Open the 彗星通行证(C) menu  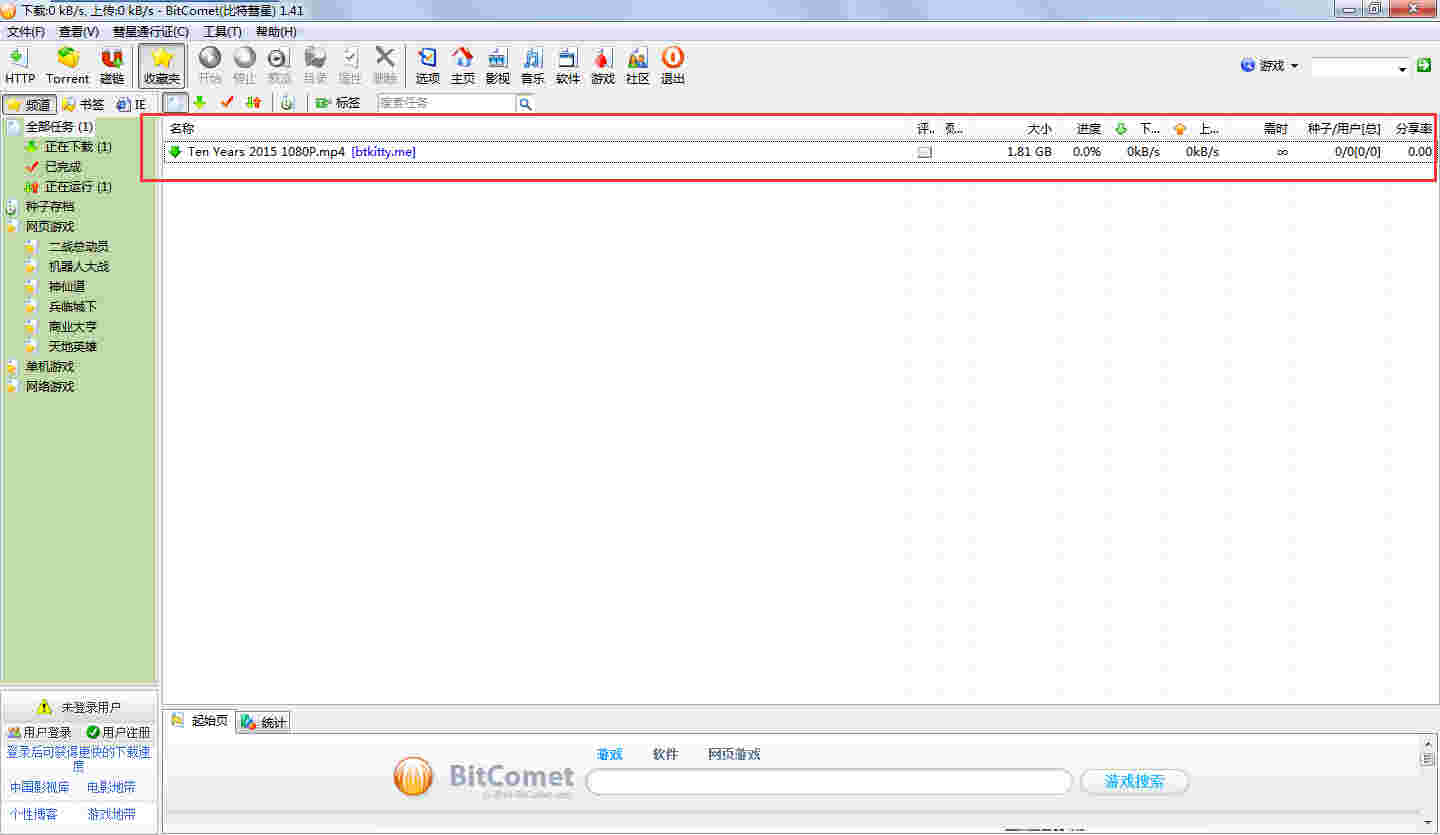(151, 32)
